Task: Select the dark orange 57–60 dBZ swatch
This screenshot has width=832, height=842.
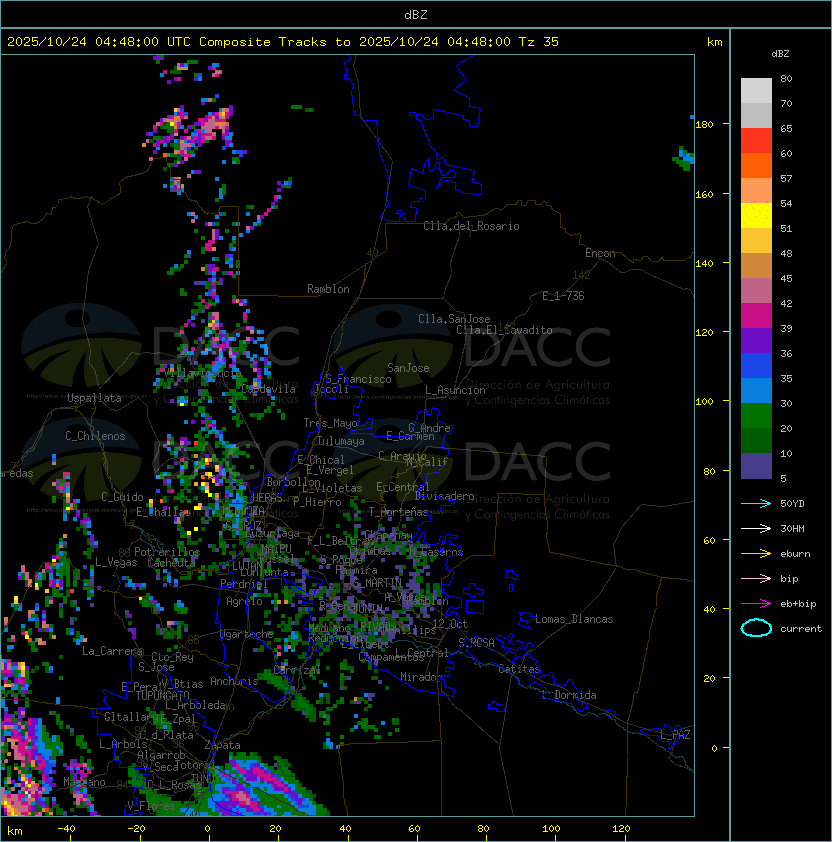Action: [756, 166]
